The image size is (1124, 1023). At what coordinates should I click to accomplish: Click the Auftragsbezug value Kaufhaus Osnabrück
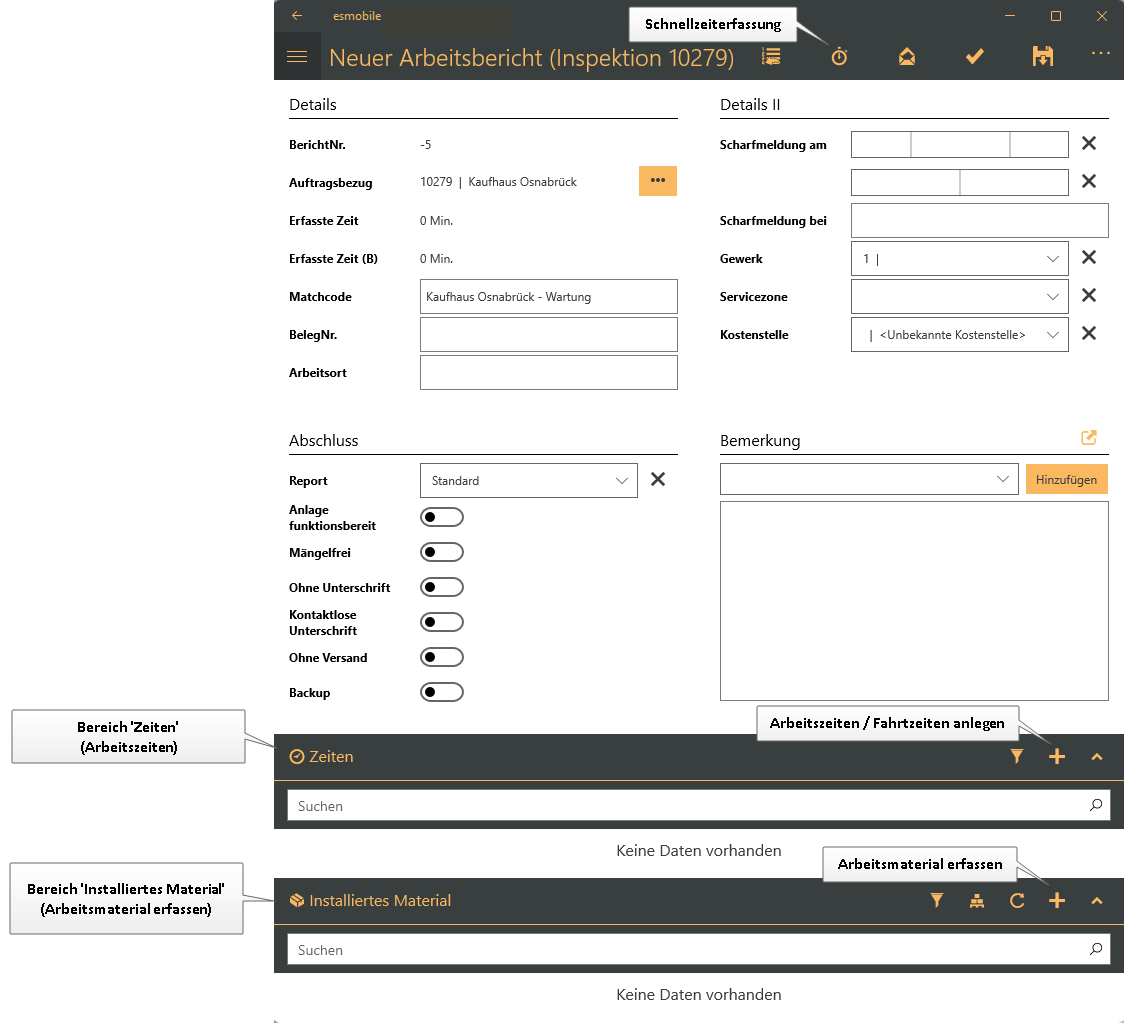522,181
